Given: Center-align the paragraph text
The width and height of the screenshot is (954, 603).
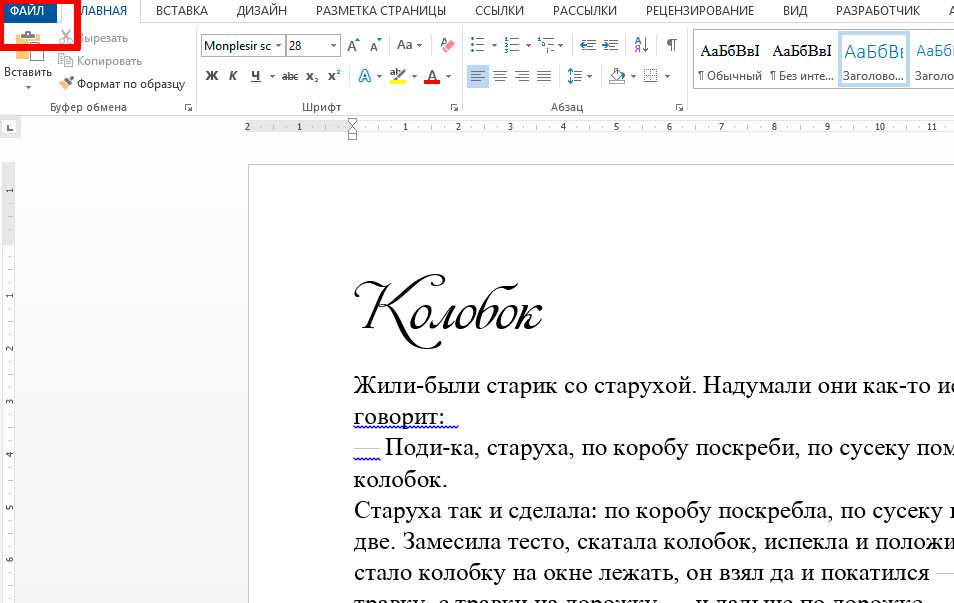Looking at the screenshot, I should 500,76.
